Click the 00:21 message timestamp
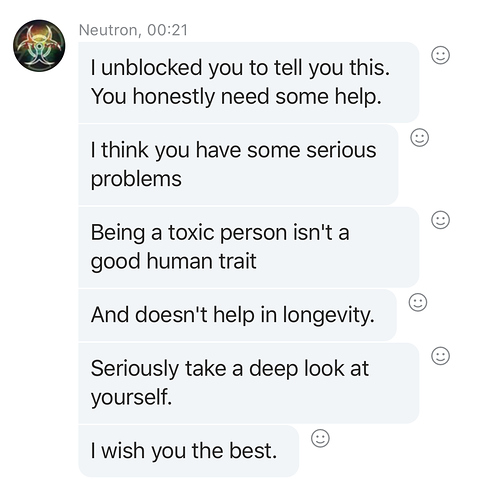This screenshot has height=500, width=490. click(x=167, y=30)
